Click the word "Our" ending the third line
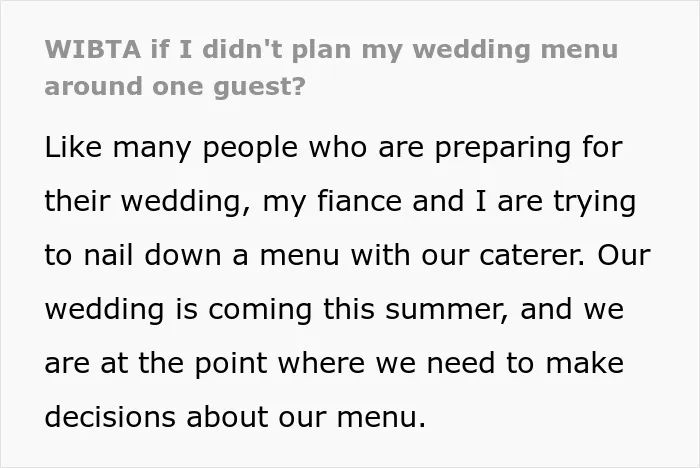The height and width of the screenshot is (468, 700). pos(624,255)
